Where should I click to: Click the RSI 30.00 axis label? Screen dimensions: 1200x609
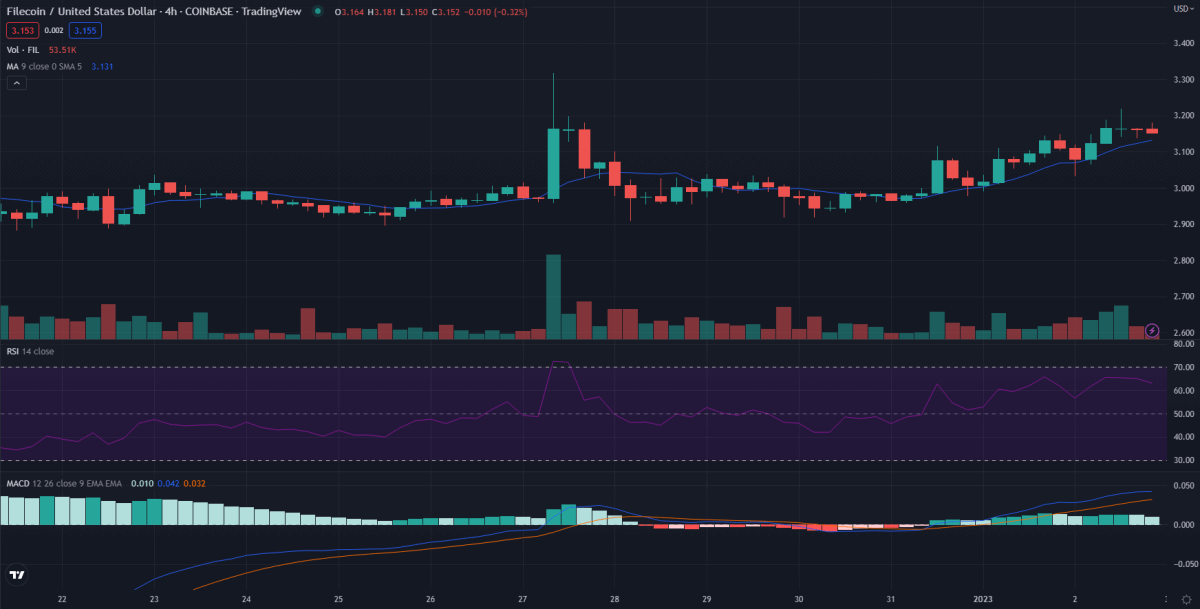pyautogui.click(x=1183, y=460)
